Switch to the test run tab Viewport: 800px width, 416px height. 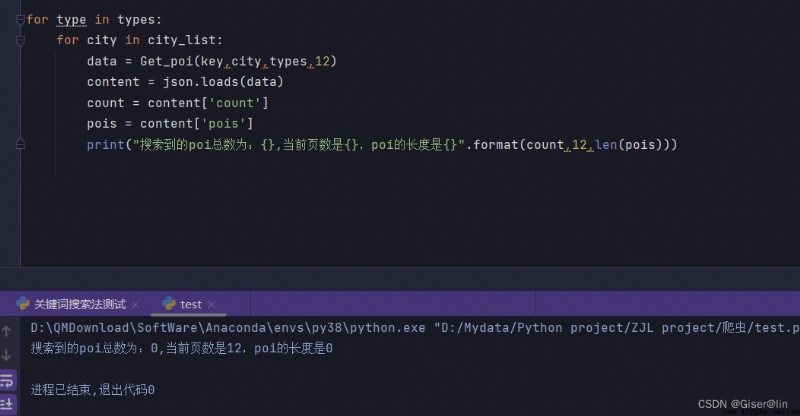click(x=190, y=305)
